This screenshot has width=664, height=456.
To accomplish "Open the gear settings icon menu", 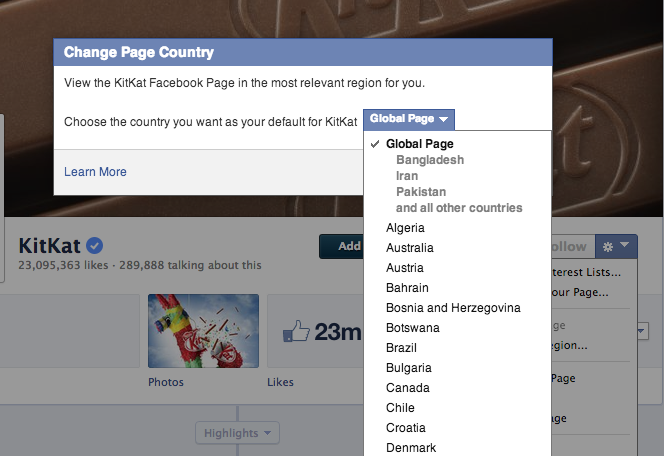I will coord(608,246).
